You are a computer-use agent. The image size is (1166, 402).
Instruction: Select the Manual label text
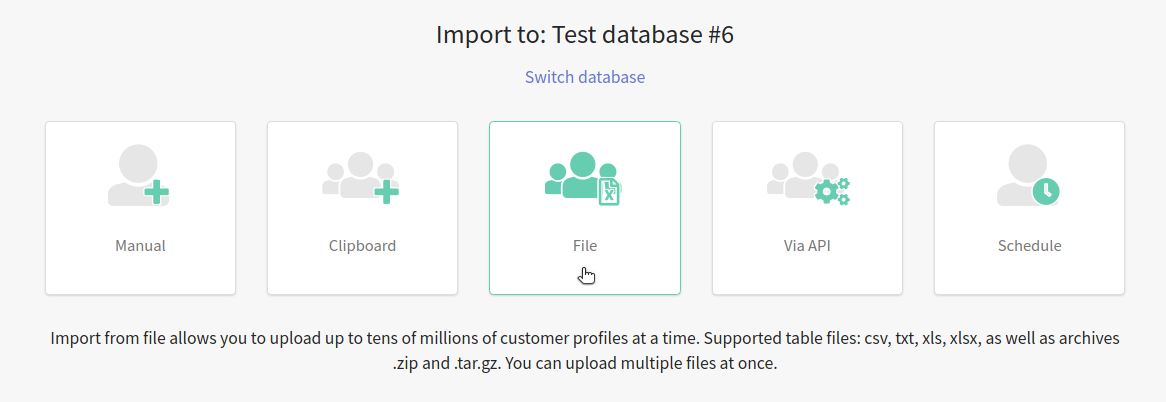[x=140, y=246]
